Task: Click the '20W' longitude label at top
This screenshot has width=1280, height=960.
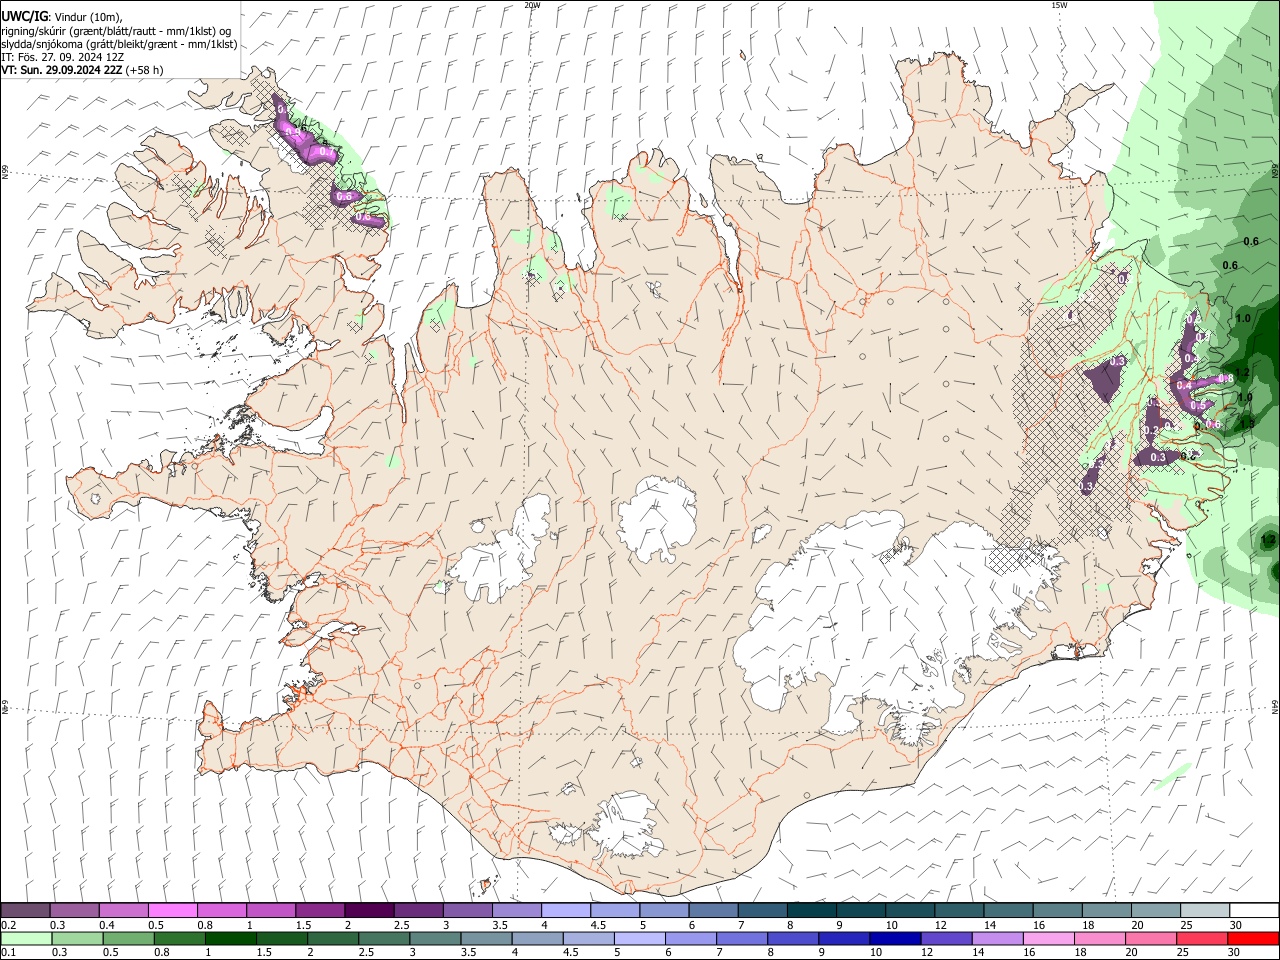Action: coord(533,5)
